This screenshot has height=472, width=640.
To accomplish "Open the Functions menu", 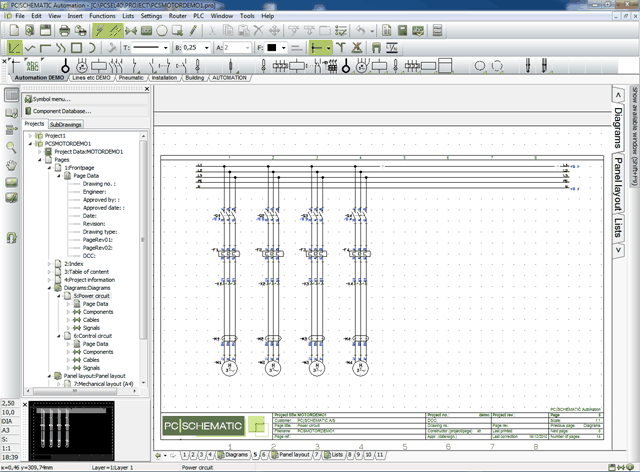I will pyautogui.click(x=102, y=16).
